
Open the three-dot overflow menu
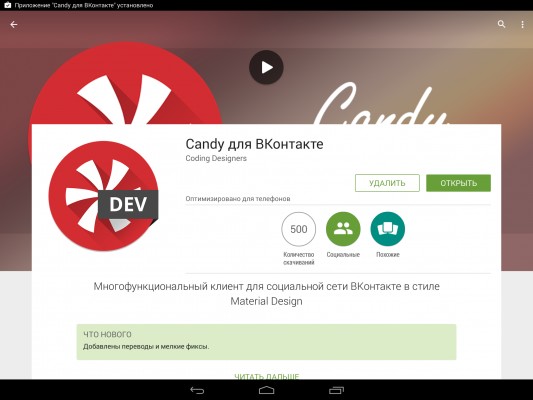pos(522,24)
